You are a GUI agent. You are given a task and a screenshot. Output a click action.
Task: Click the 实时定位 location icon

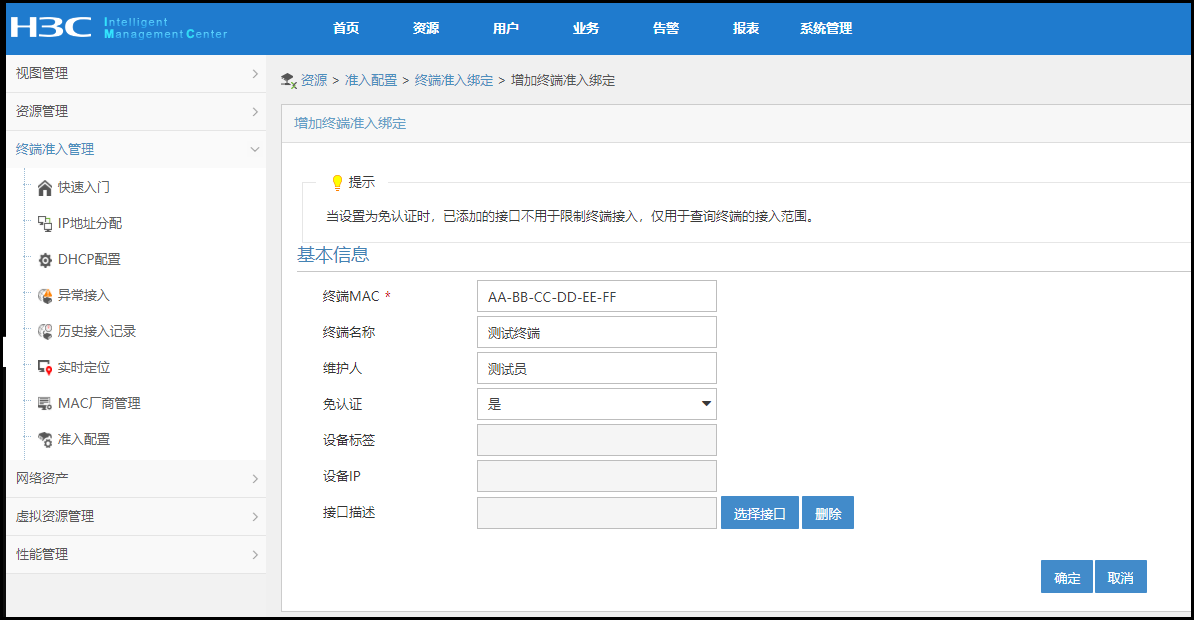[44, 368]
